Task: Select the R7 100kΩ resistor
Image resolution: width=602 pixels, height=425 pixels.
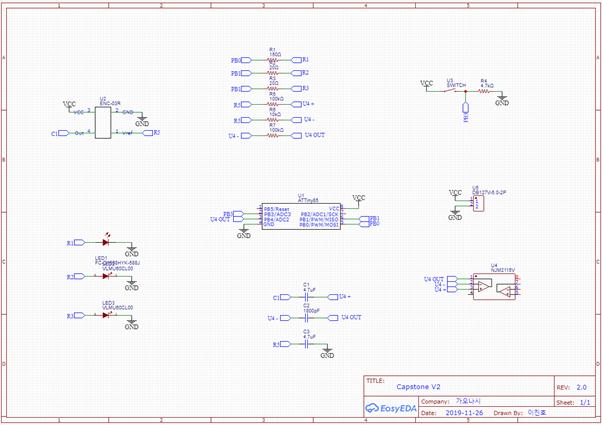Action: 272,135
